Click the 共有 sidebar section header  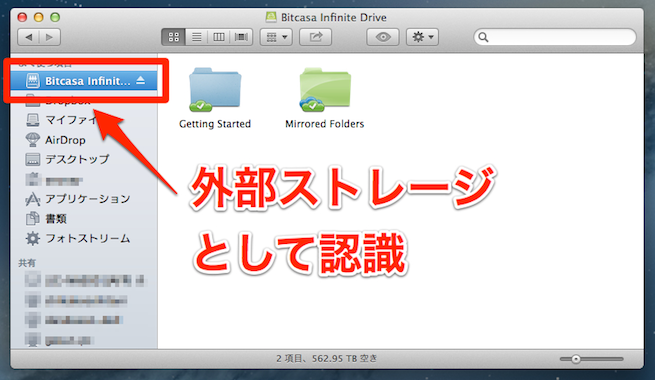pos(27,263)
